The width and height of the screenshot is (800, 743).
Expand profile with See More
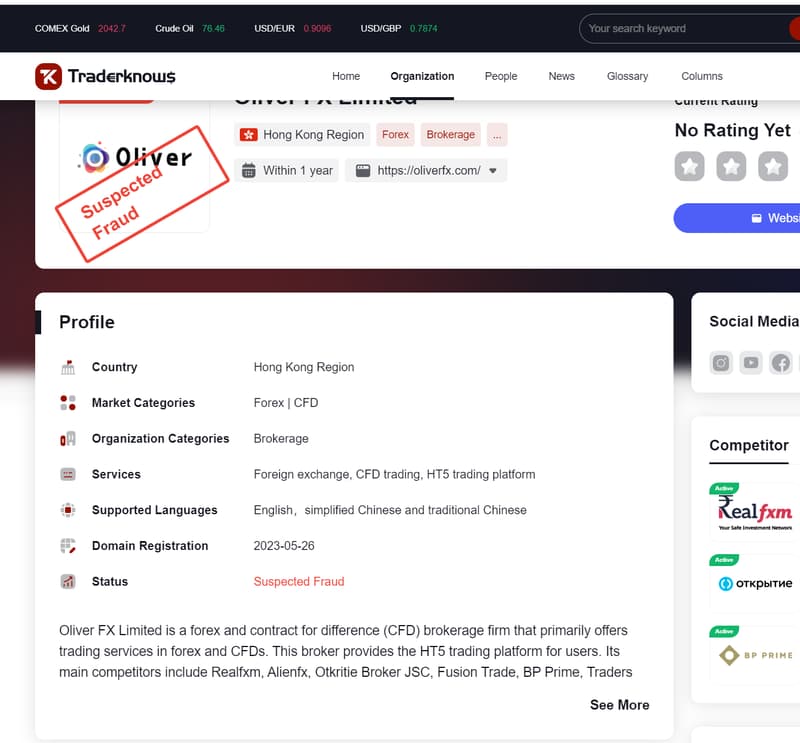coord(619,705)
